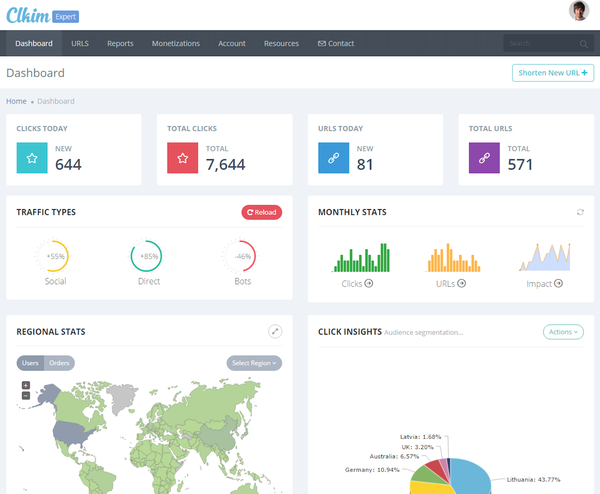This screenshot has height=494, width=600.
Task: Click the 7,644 total clicks value
Action: click(x=225, y=165)
